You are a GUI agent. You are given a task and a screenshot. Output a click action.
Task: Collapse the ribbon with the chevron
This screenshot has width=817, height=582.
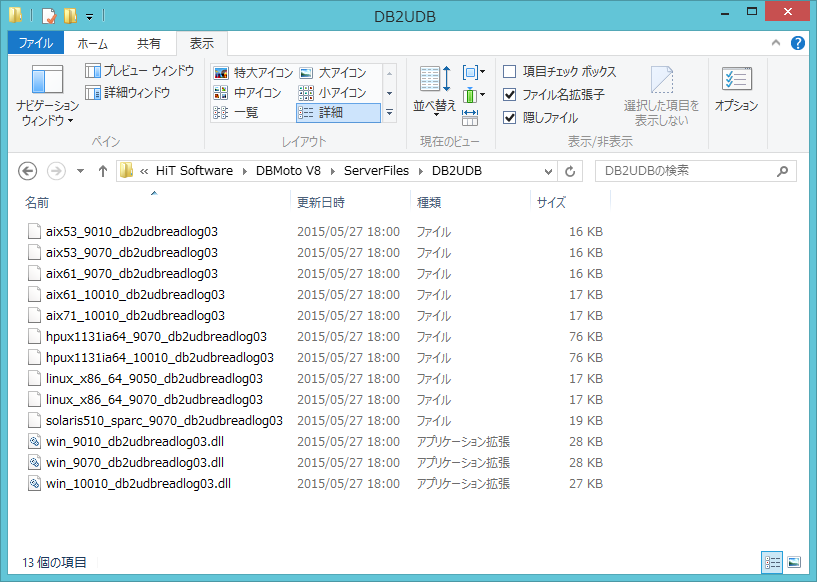click(776, 43)
